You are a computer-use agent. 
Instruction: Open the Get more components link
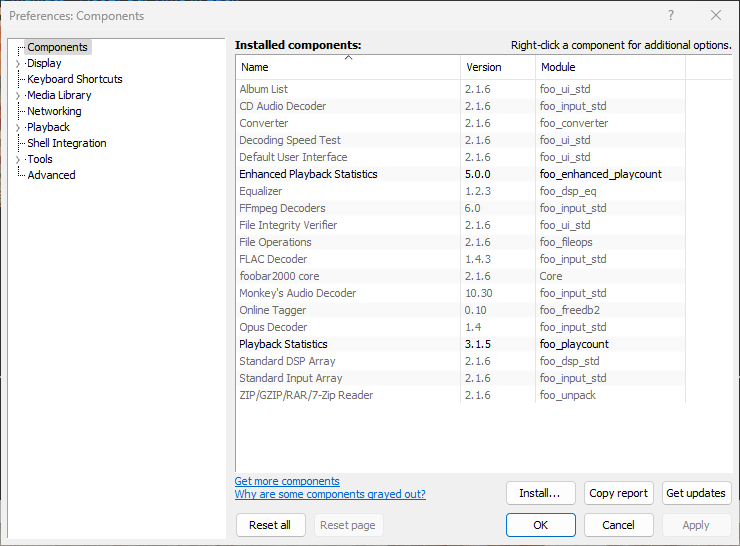click(x=287, y=481)
